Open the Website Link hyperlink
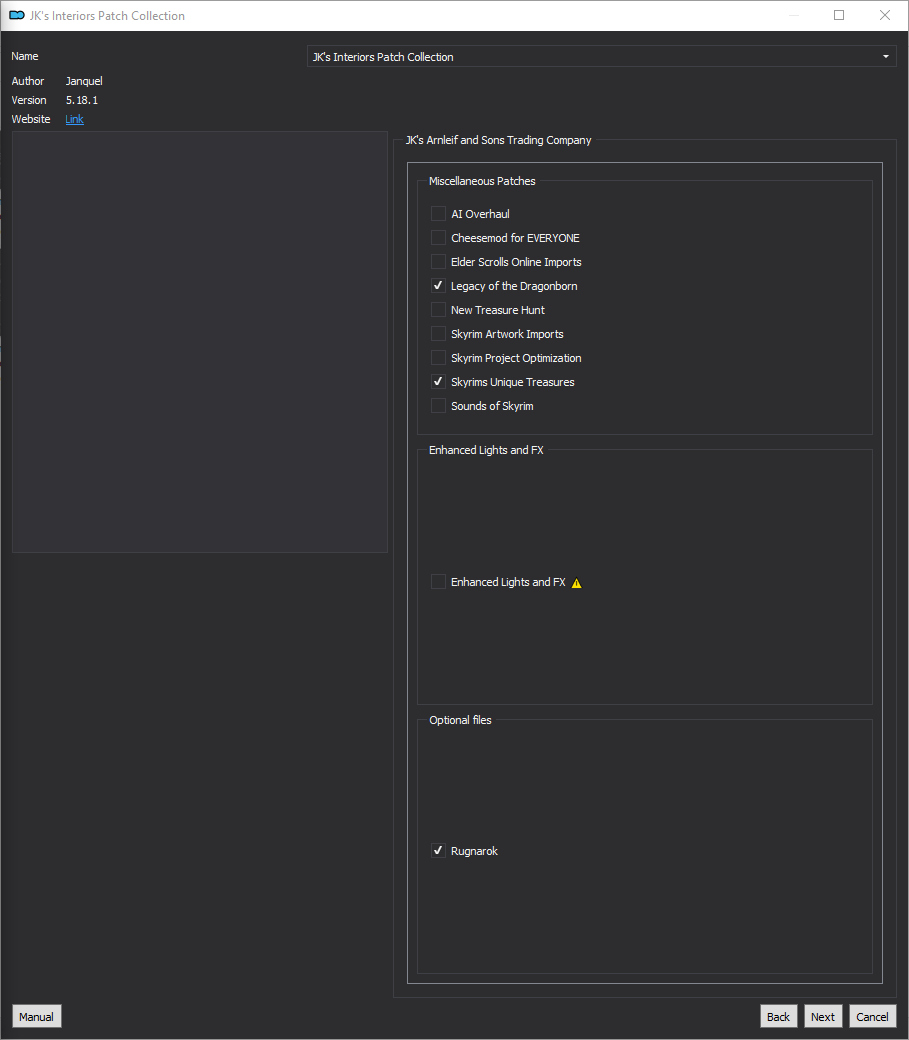Image resolution: width=909 pixels, height=1040 pixels. 74,119
